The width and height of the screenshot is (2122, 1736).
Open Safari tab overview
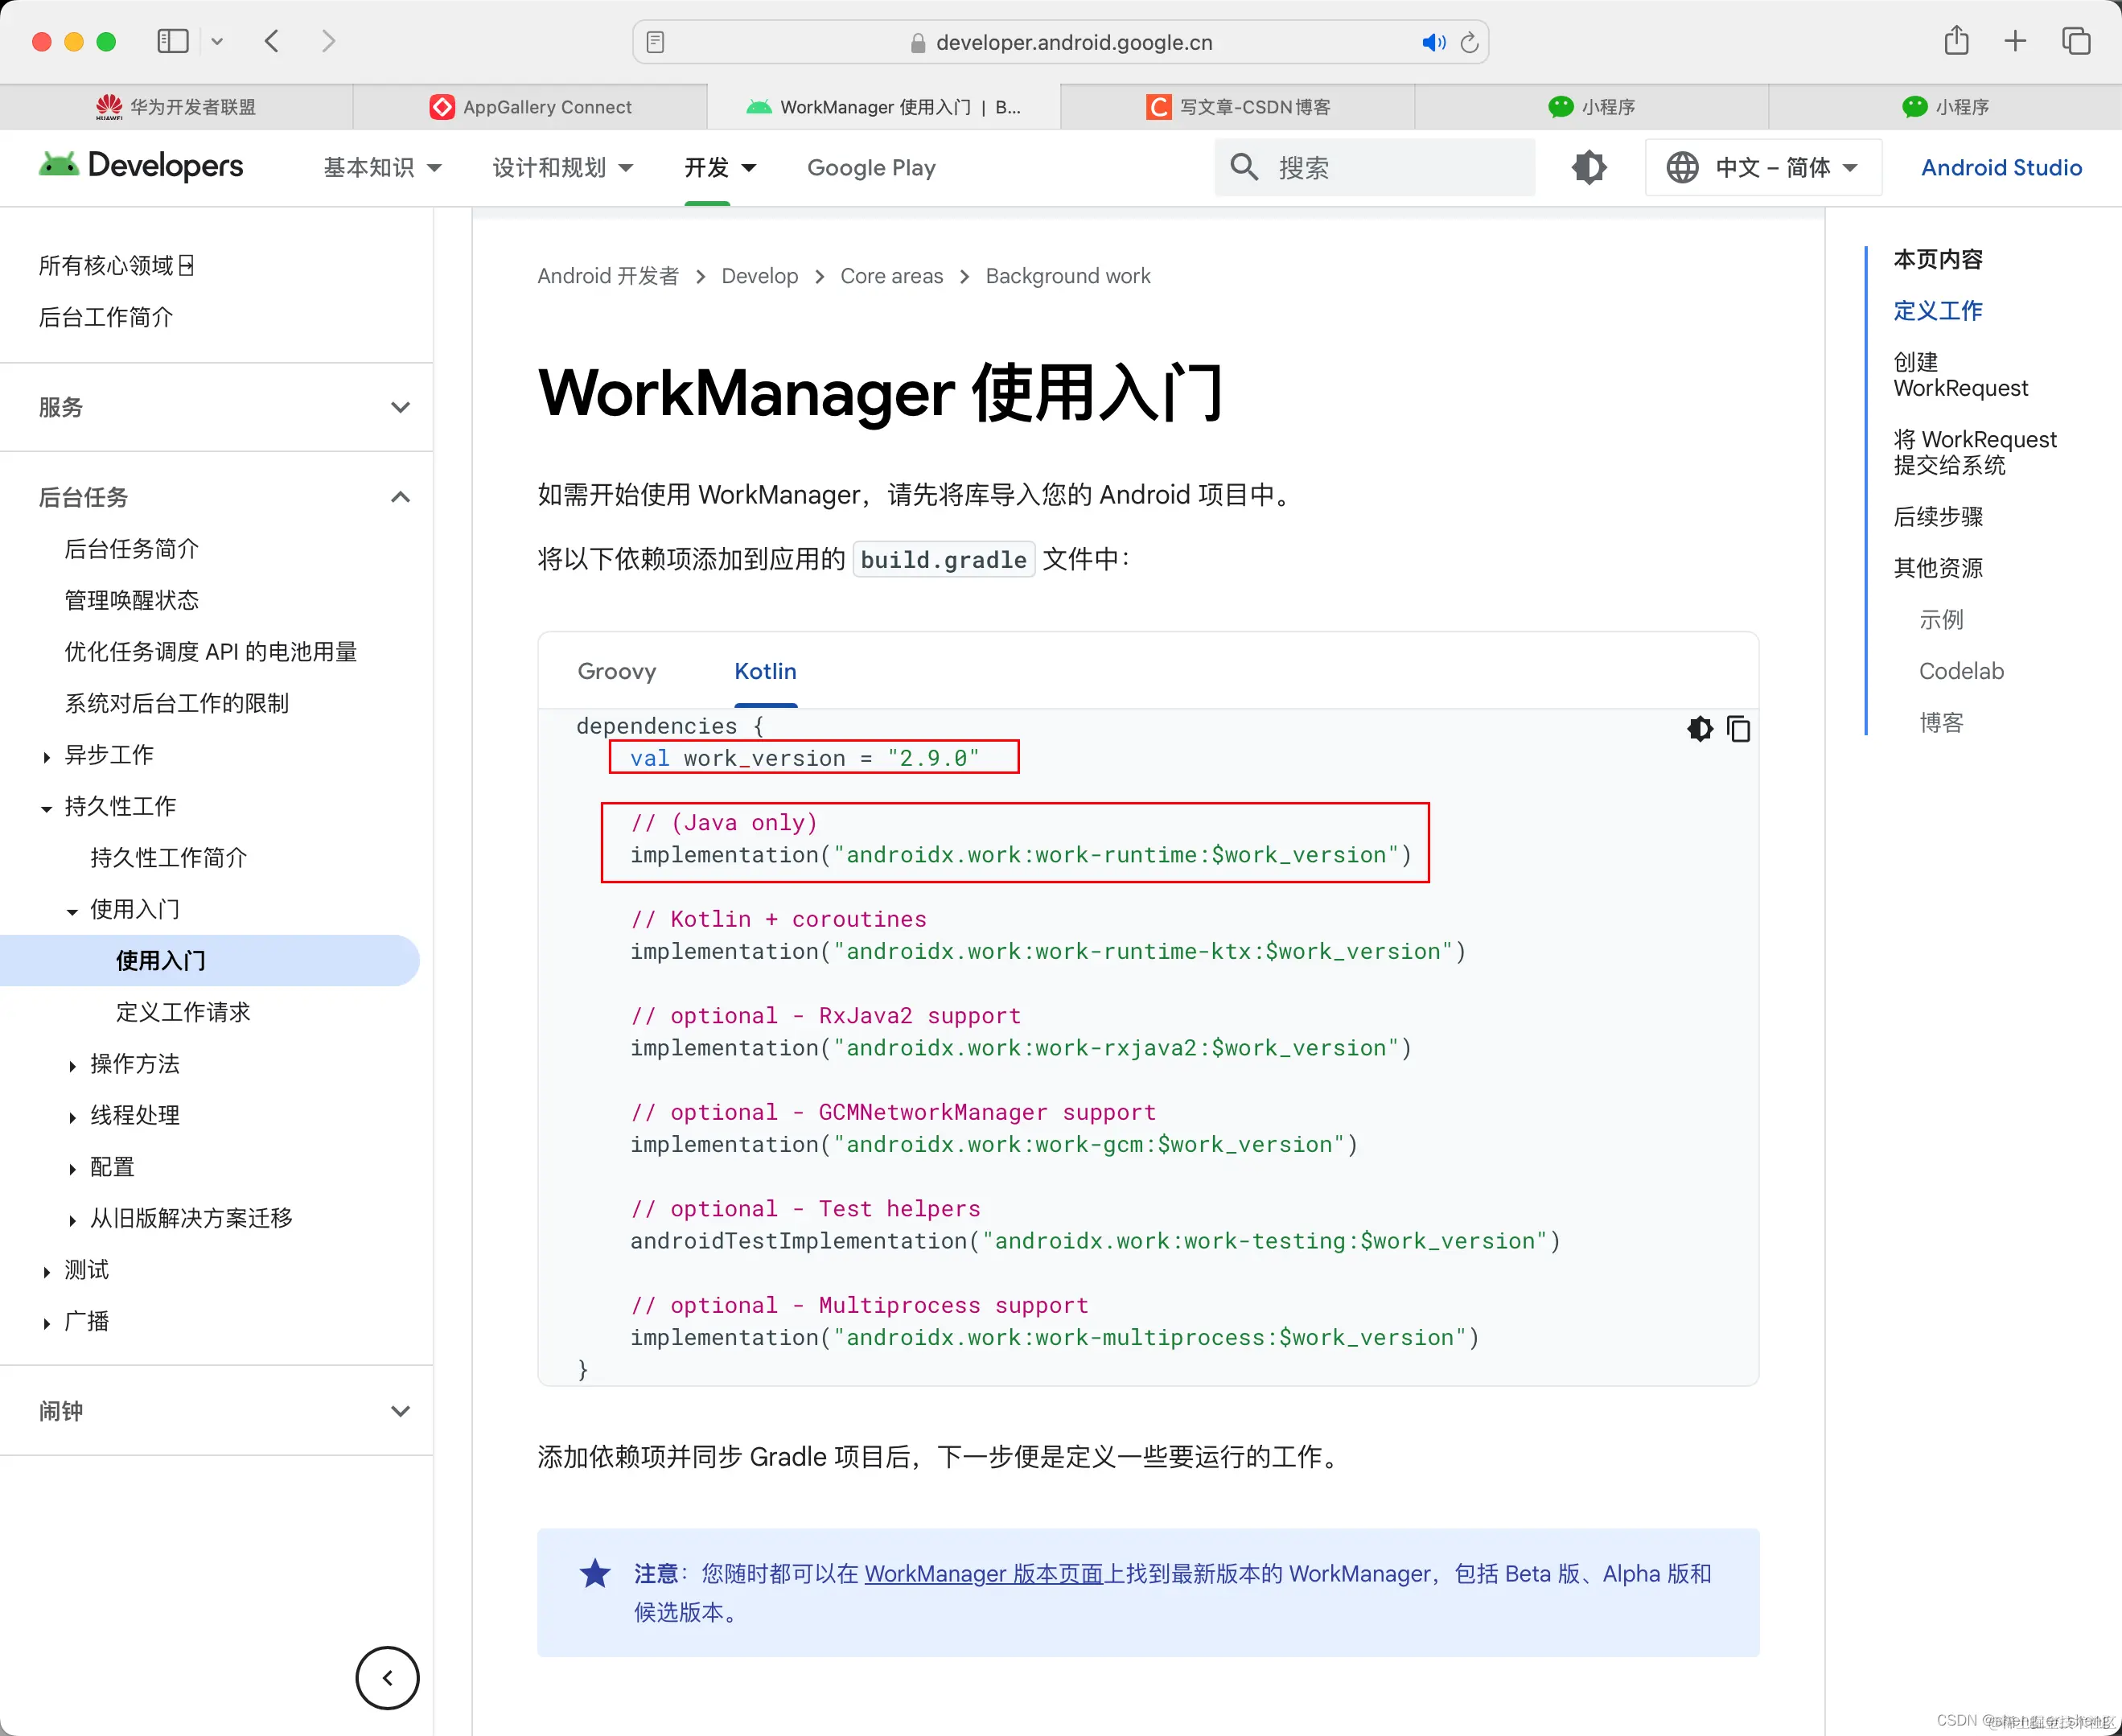point(2076,41)
